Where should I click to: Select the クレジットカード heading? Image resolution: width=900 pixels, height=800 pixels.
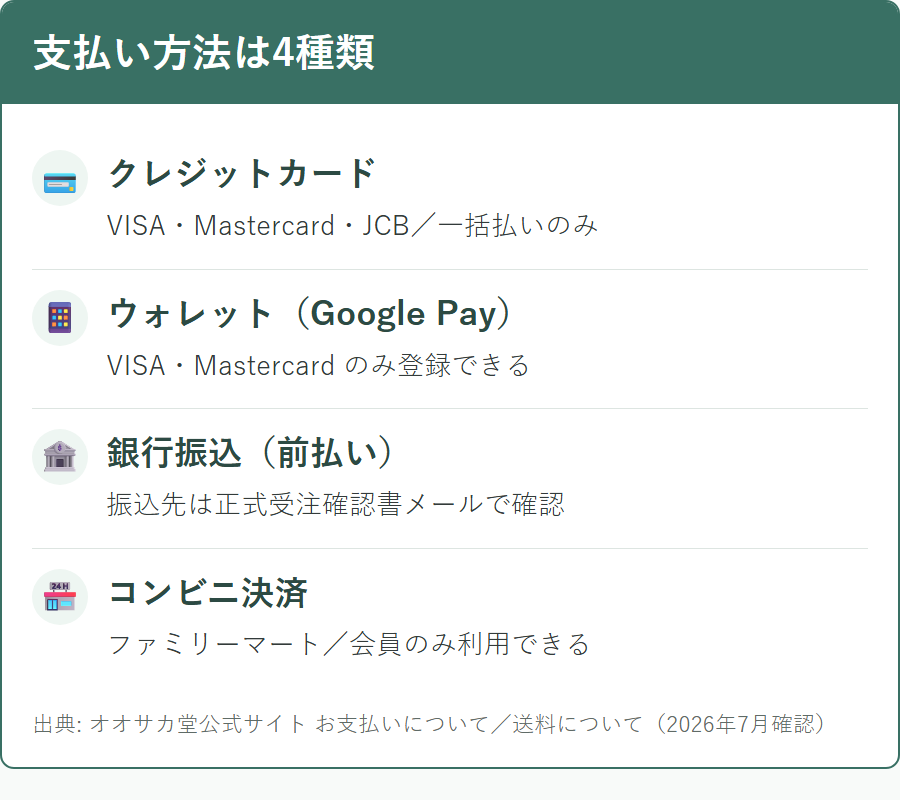242,173
